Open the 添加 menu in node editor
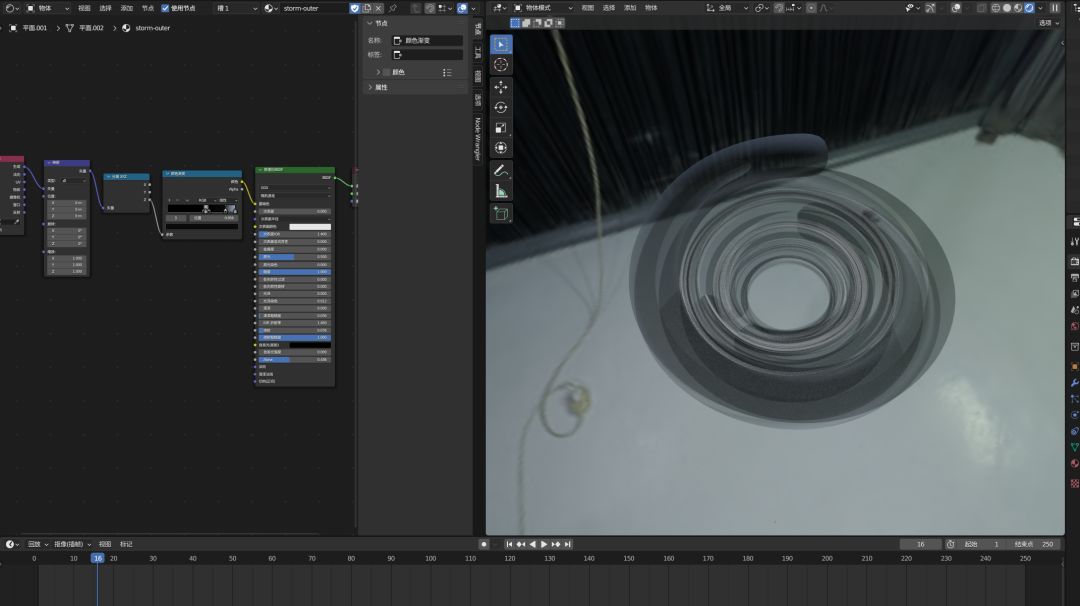 tap(126, 8)
